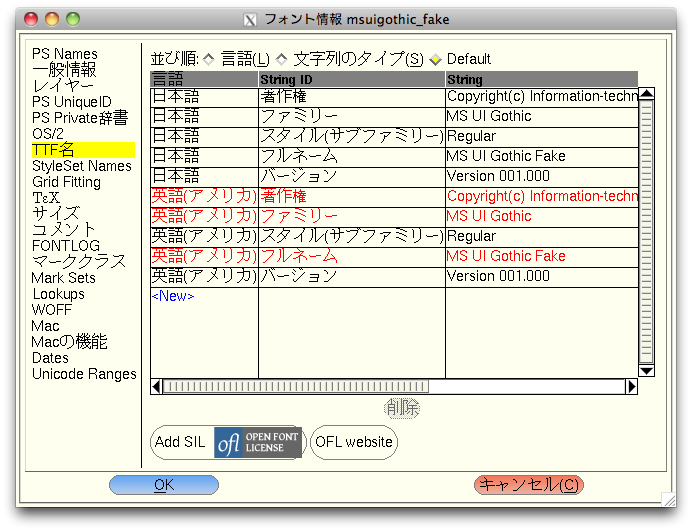
Task: Go to the WOFF section
Action: (52, 310)
